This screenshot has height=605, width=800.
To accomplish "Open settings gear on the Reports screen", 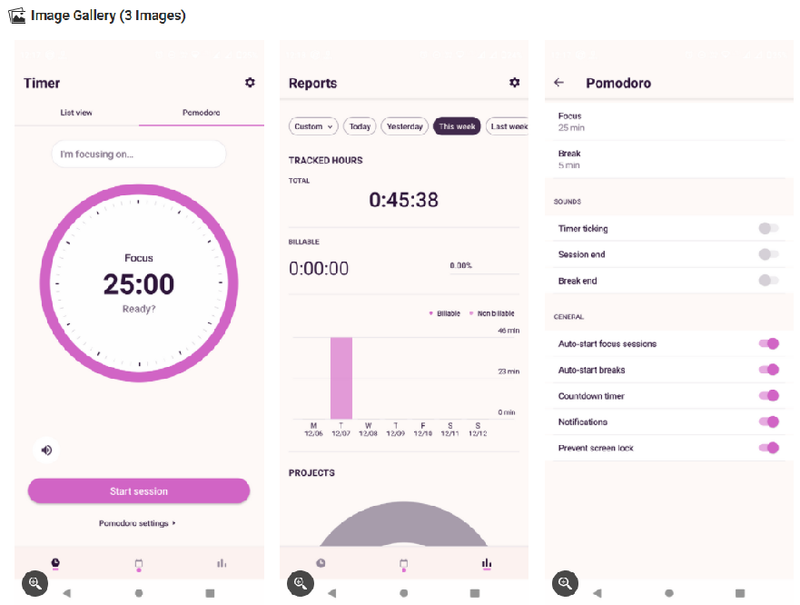I will tap(514, 82).
